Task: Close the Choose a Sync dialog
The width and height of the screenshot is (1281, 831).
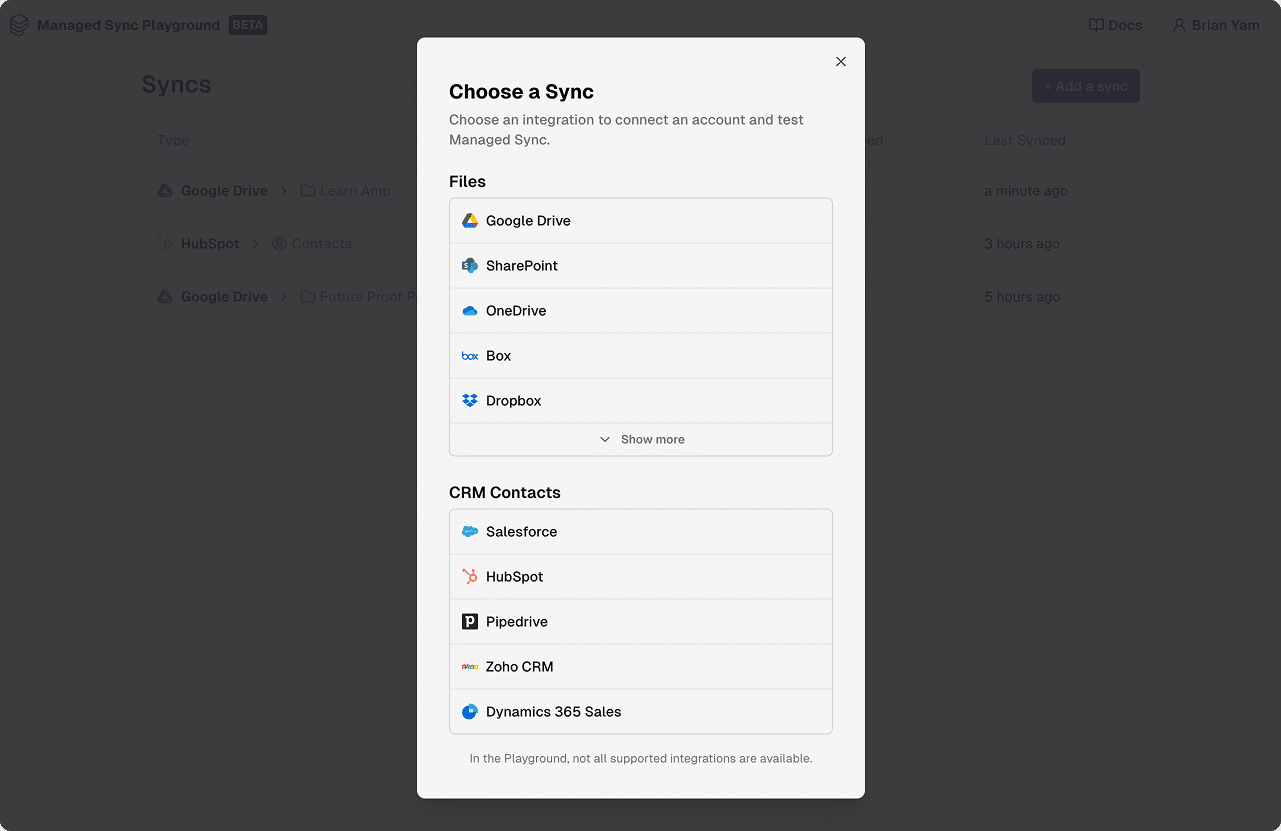Action: point(841,62)
